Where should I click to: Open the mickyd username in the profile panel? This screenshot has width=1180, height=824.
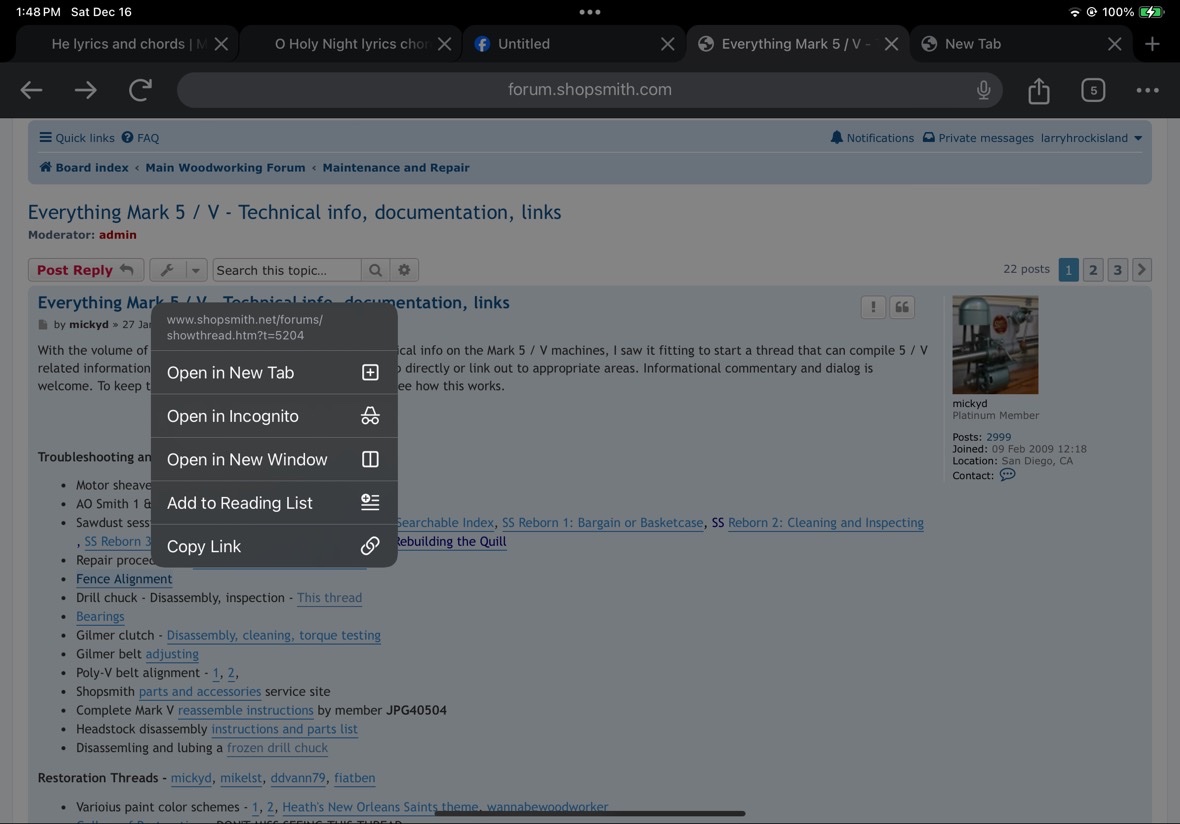[969, 403]
